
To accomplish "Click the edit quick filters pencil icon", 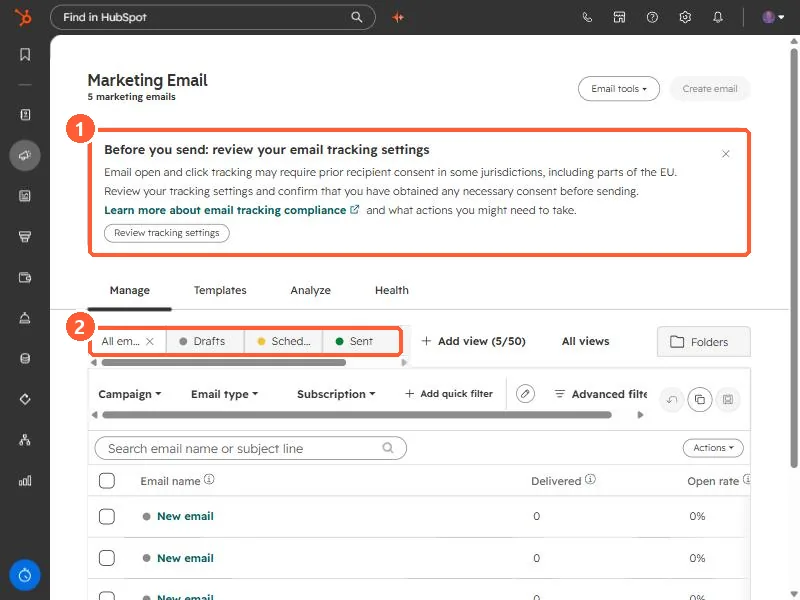I will pos(525,394).
